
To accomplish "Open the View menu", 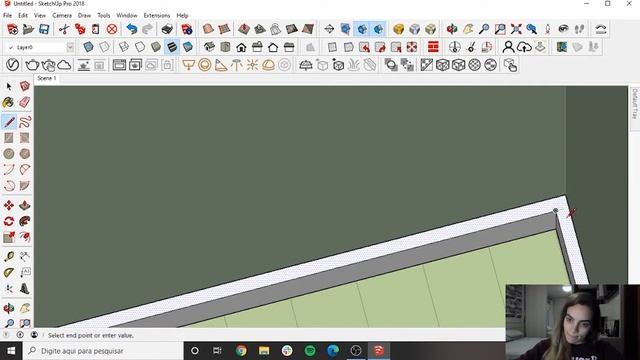I will (40, 16).
